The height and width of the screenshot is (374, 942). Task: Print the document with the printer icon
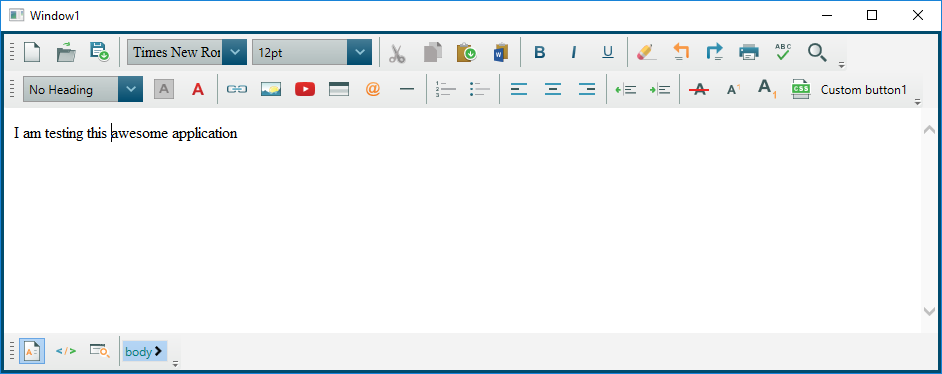click(x=749, y=53)
